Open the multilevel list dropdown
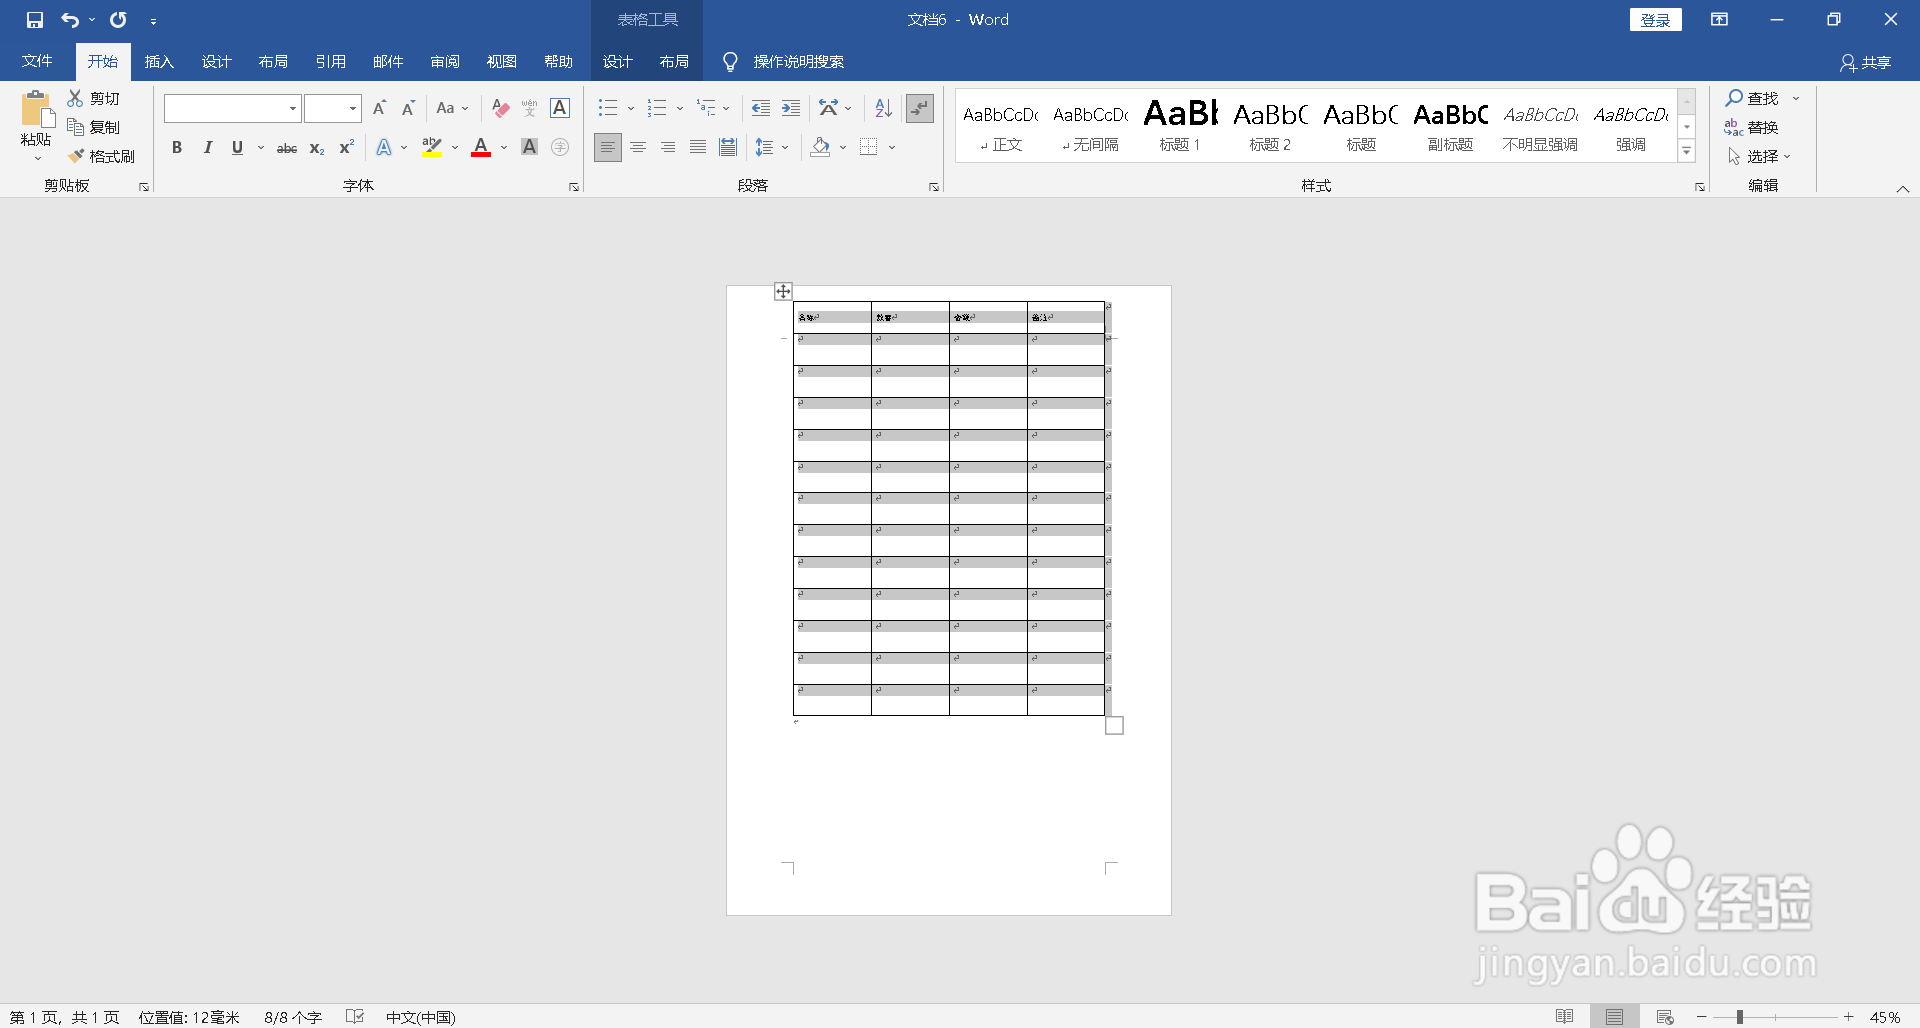This screenshot has width=1920, height=1028. pos(726,108)
